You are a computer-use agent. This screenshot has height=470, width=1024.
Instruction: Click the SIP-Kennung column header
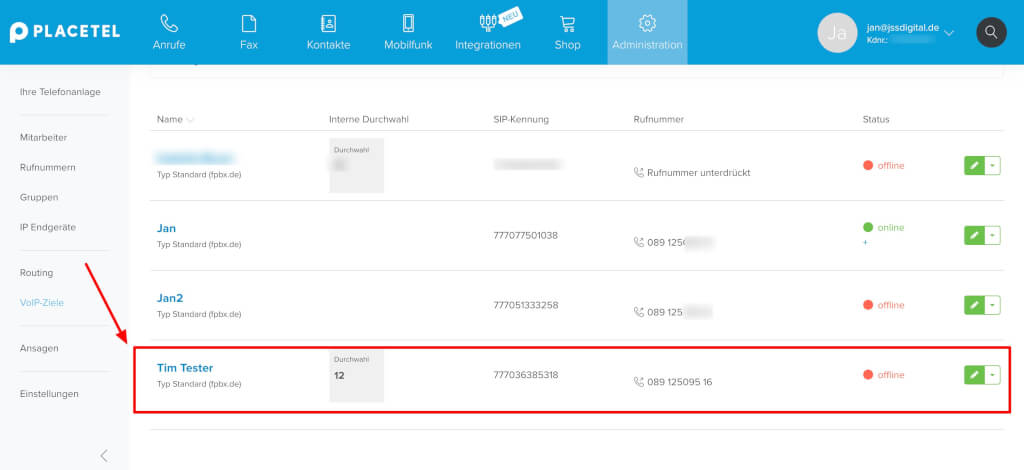[521, 119]
